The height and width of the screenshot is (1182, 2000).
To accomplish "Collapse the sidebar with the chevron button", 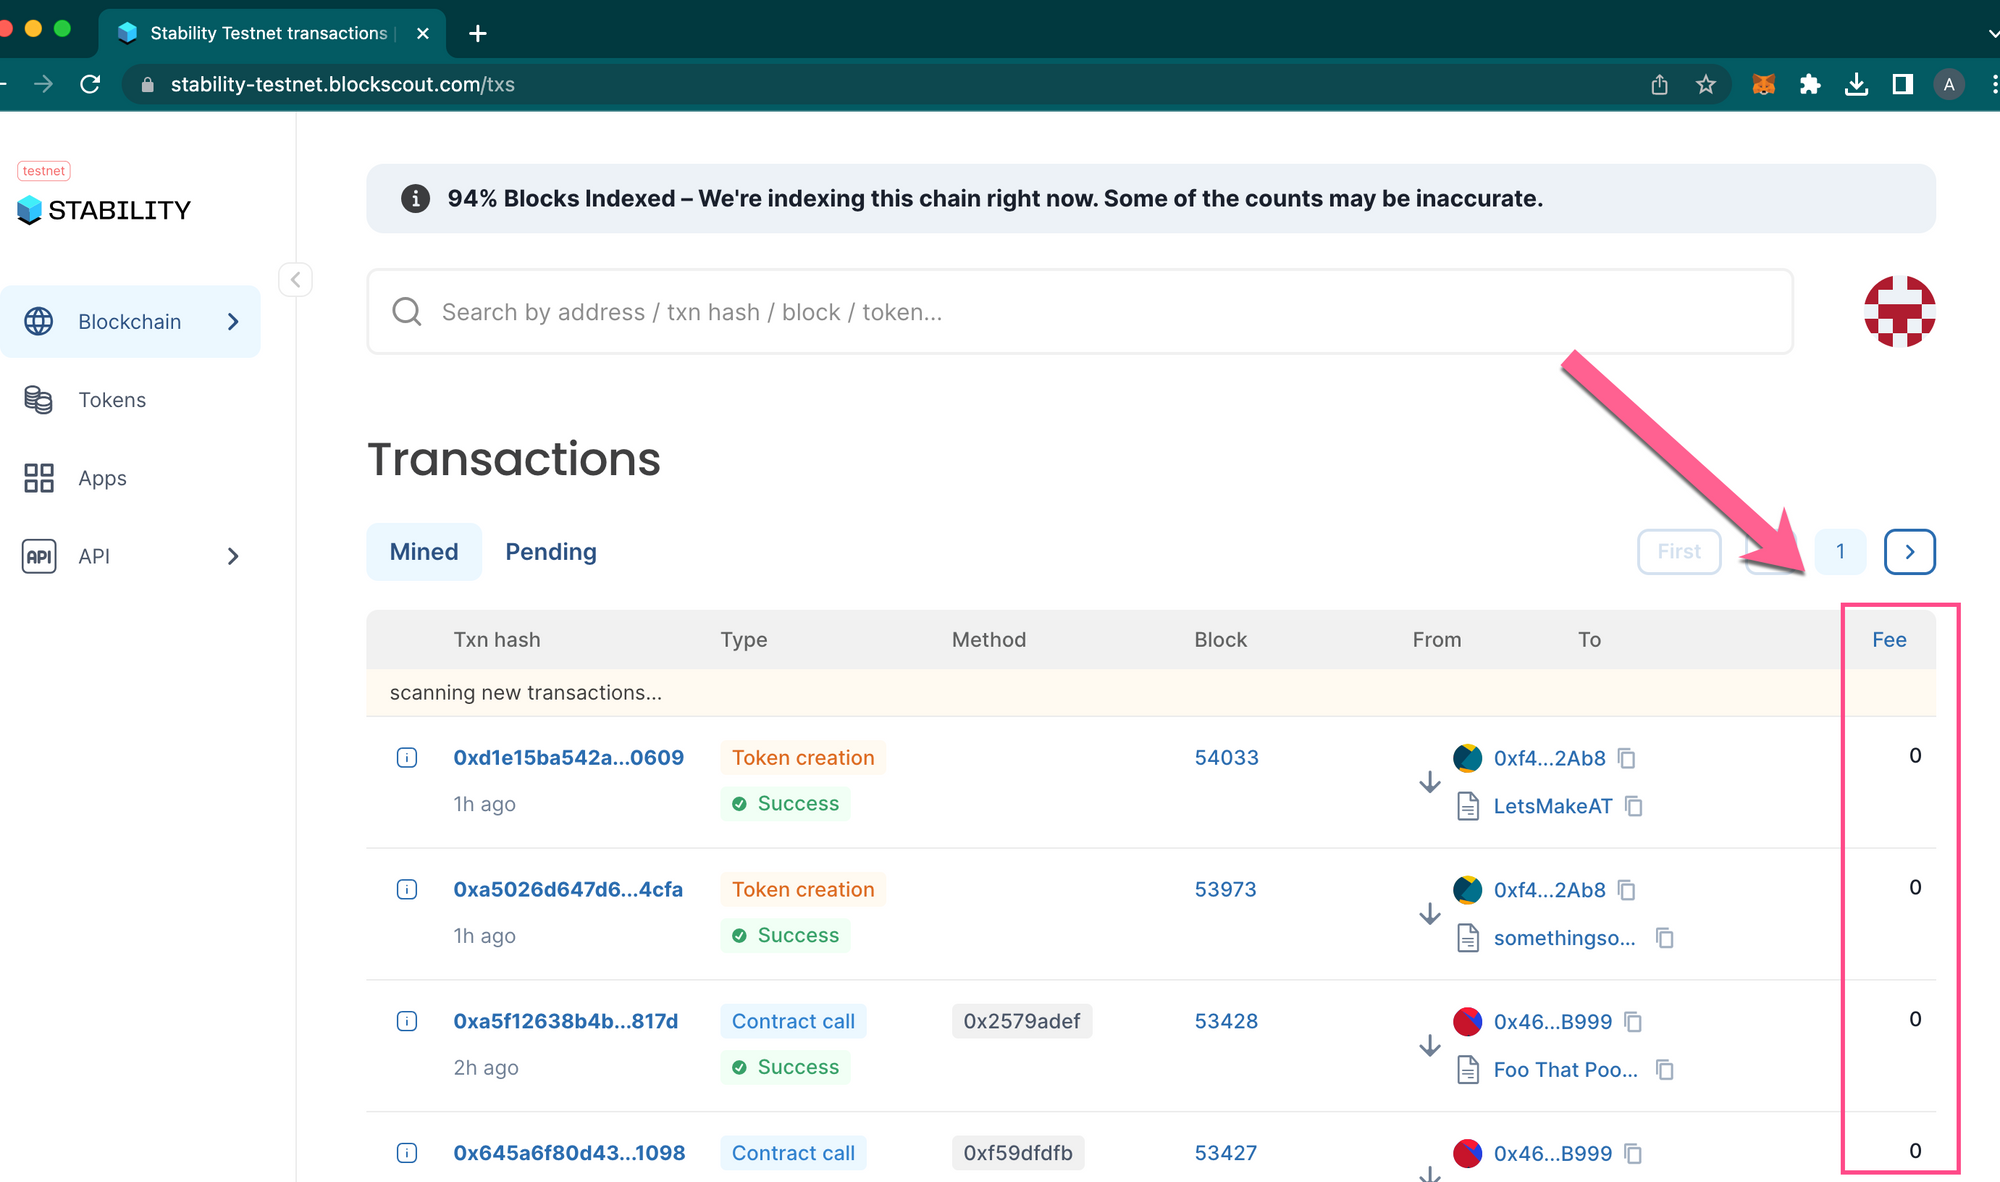I will [x=295, y=280].
